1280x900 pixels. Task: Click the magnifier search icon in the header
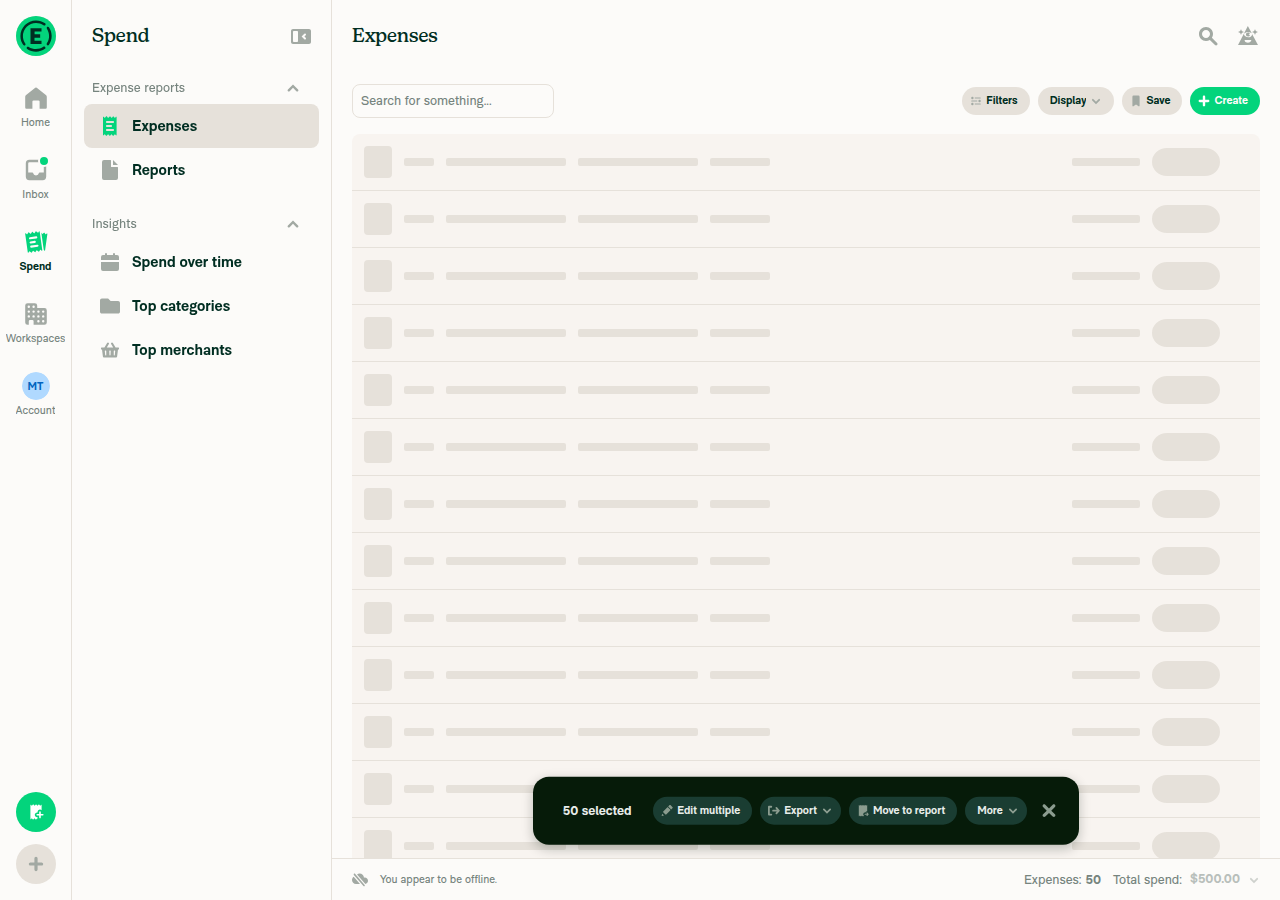1208,36
